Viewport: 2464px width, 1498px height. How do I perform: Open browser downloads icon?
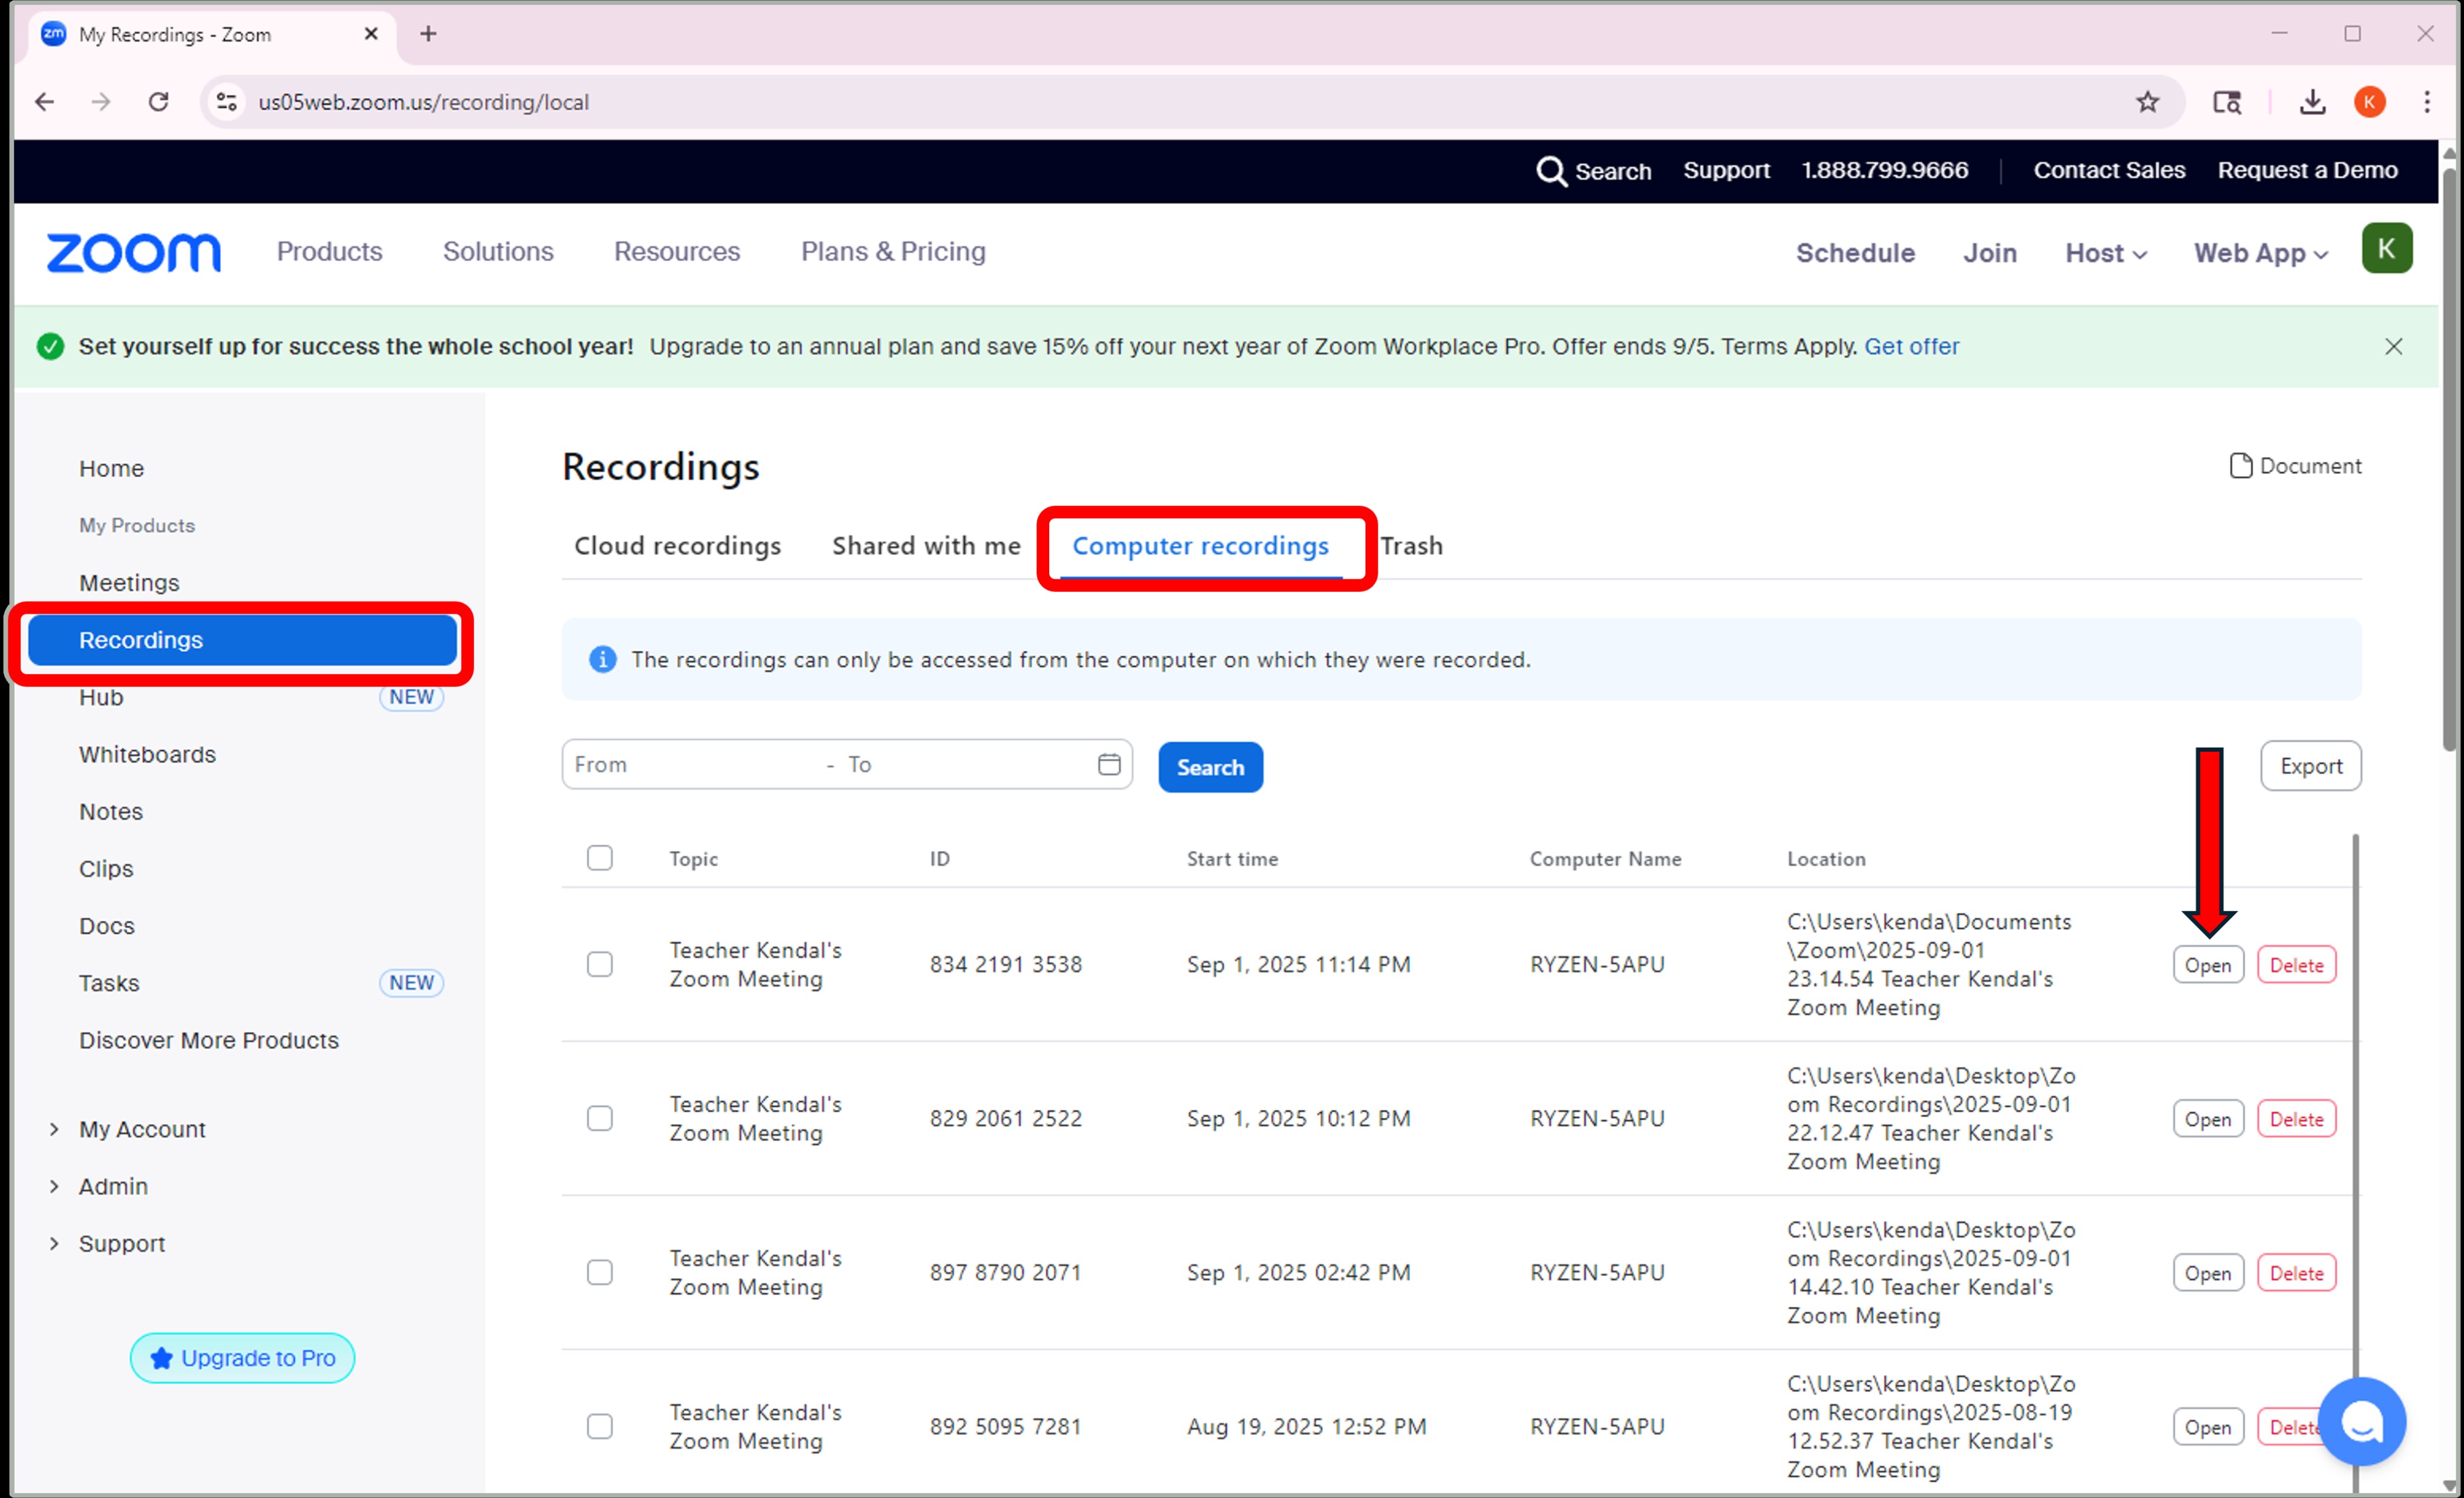pyautogui.click(x=2312, y=102)
